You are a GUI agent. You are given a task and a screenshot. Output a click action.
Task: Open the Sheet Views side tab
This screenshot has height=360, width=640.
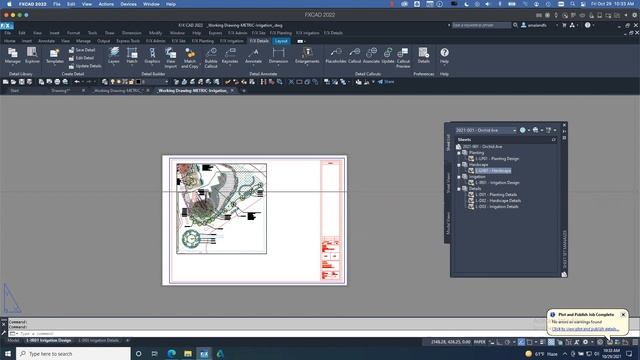[448, 182]
